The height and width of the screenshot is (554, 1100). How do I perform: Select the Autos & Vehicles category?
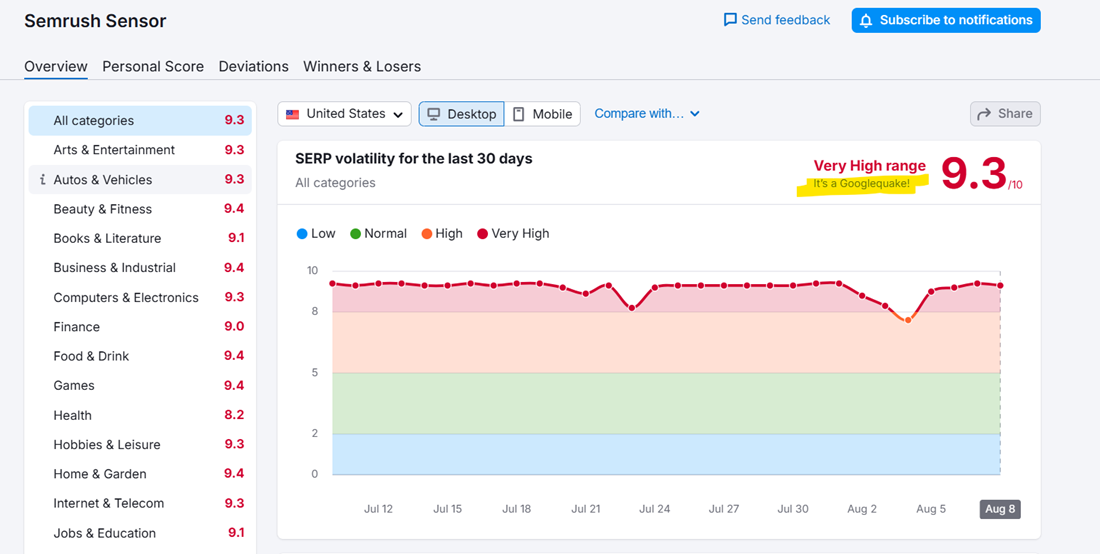140,180
